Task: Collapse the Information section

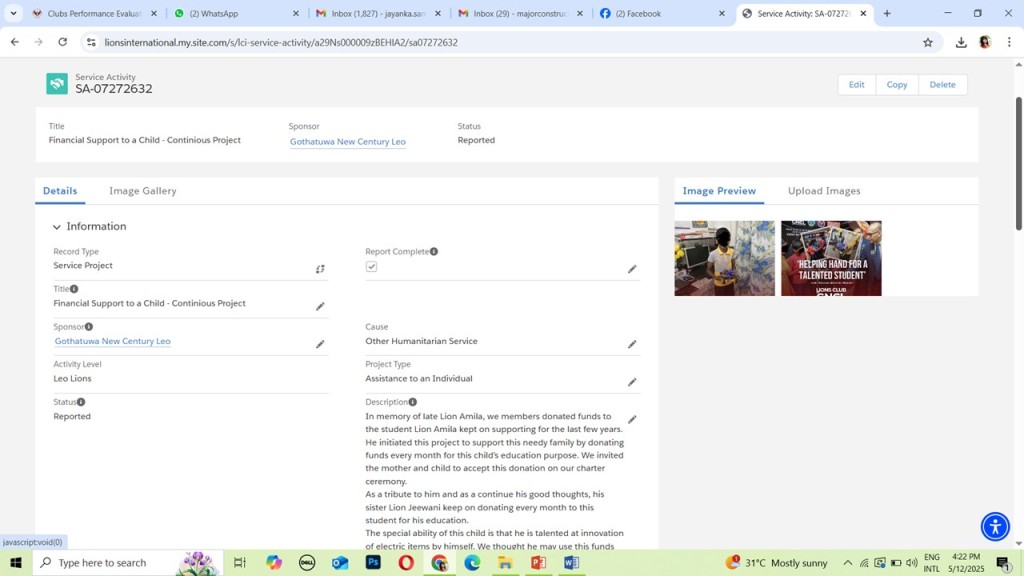Action: click(x=57, y=227)
